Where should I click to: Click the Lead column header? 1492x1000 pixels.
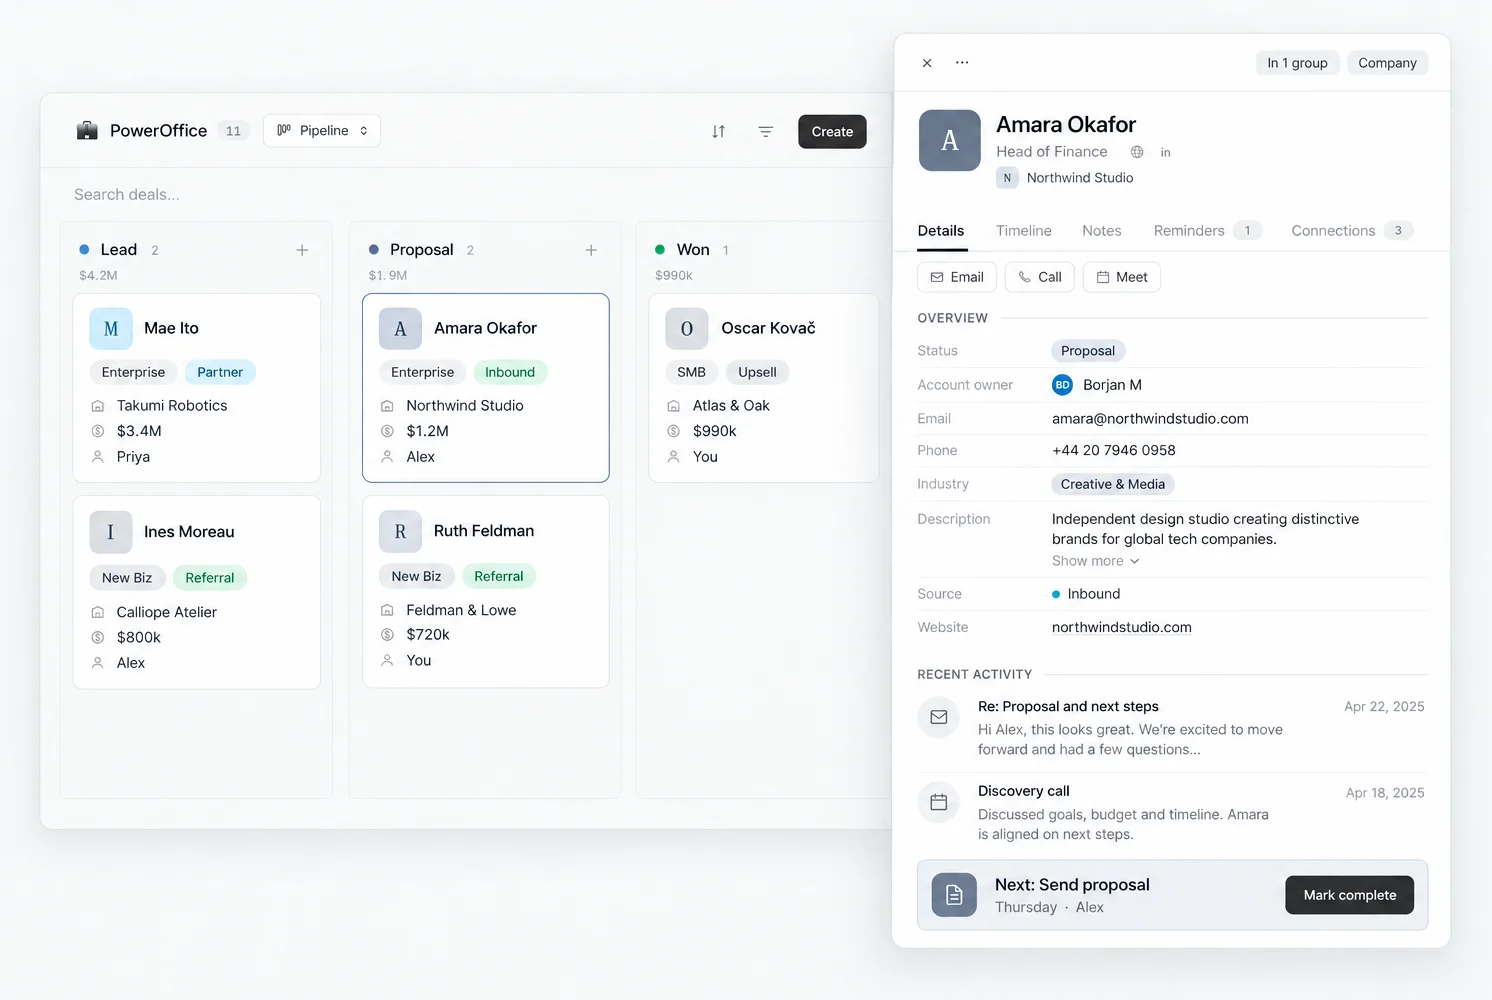coord(118,250)
